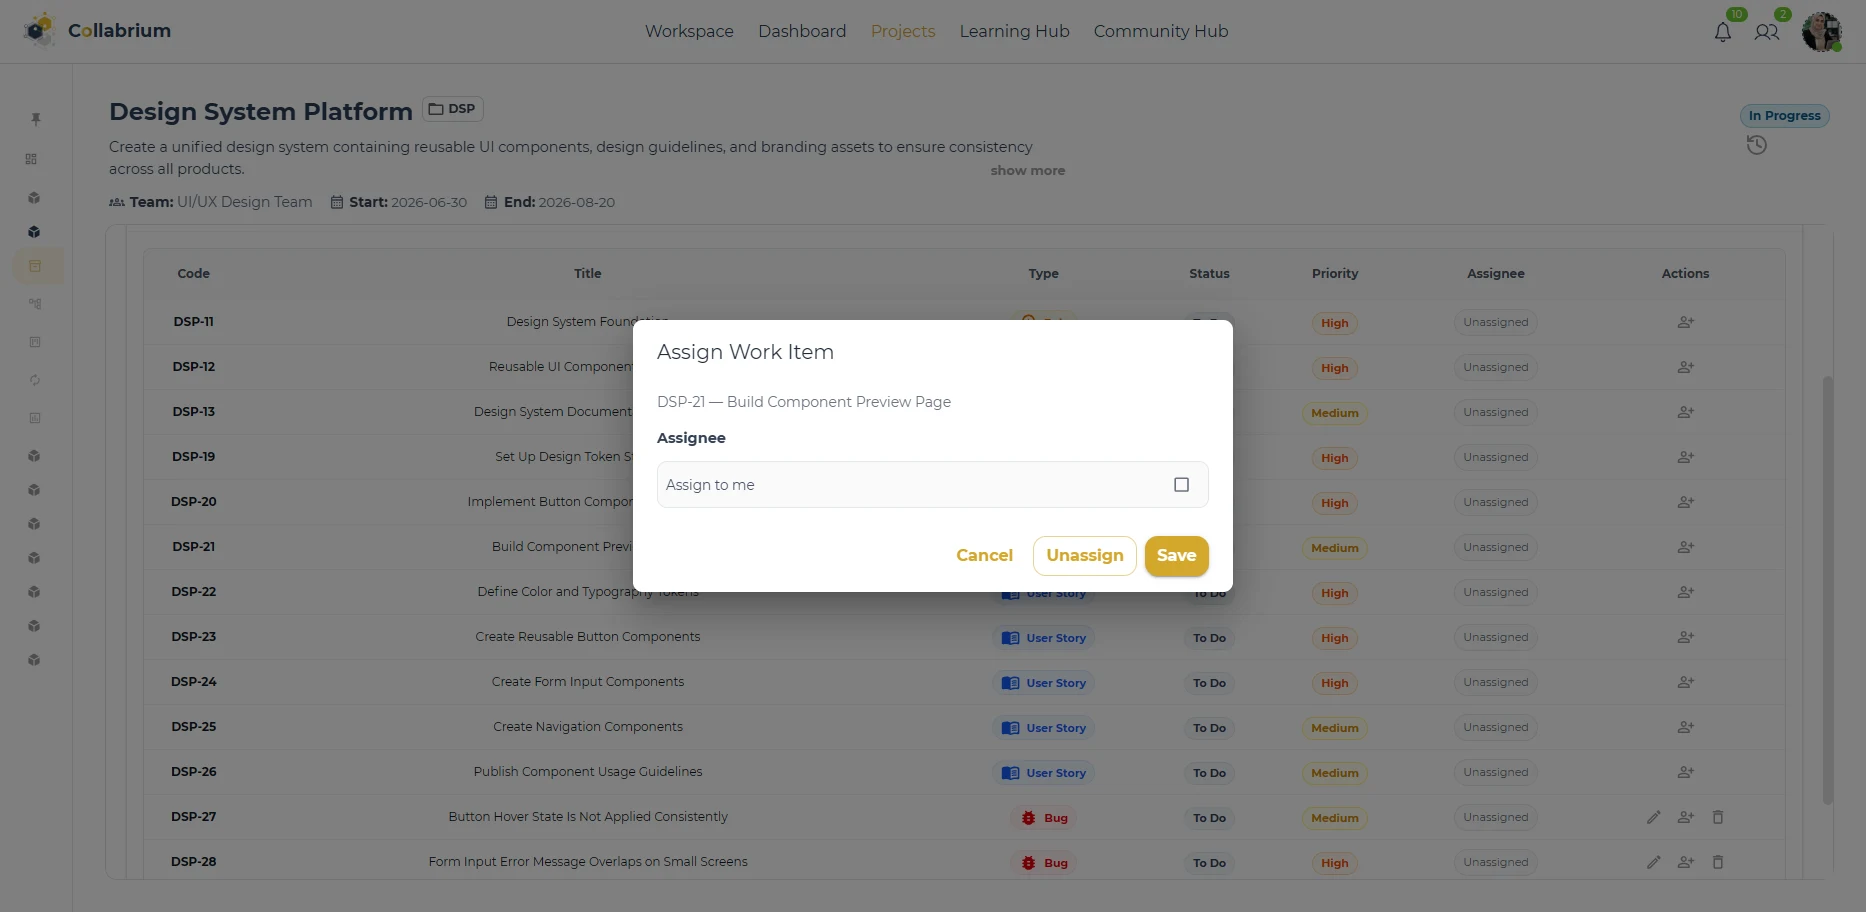The height and width of the screenshot is (912, 1866).
Task: Check the Assign to me checkbox
Action: (1181, 485)
